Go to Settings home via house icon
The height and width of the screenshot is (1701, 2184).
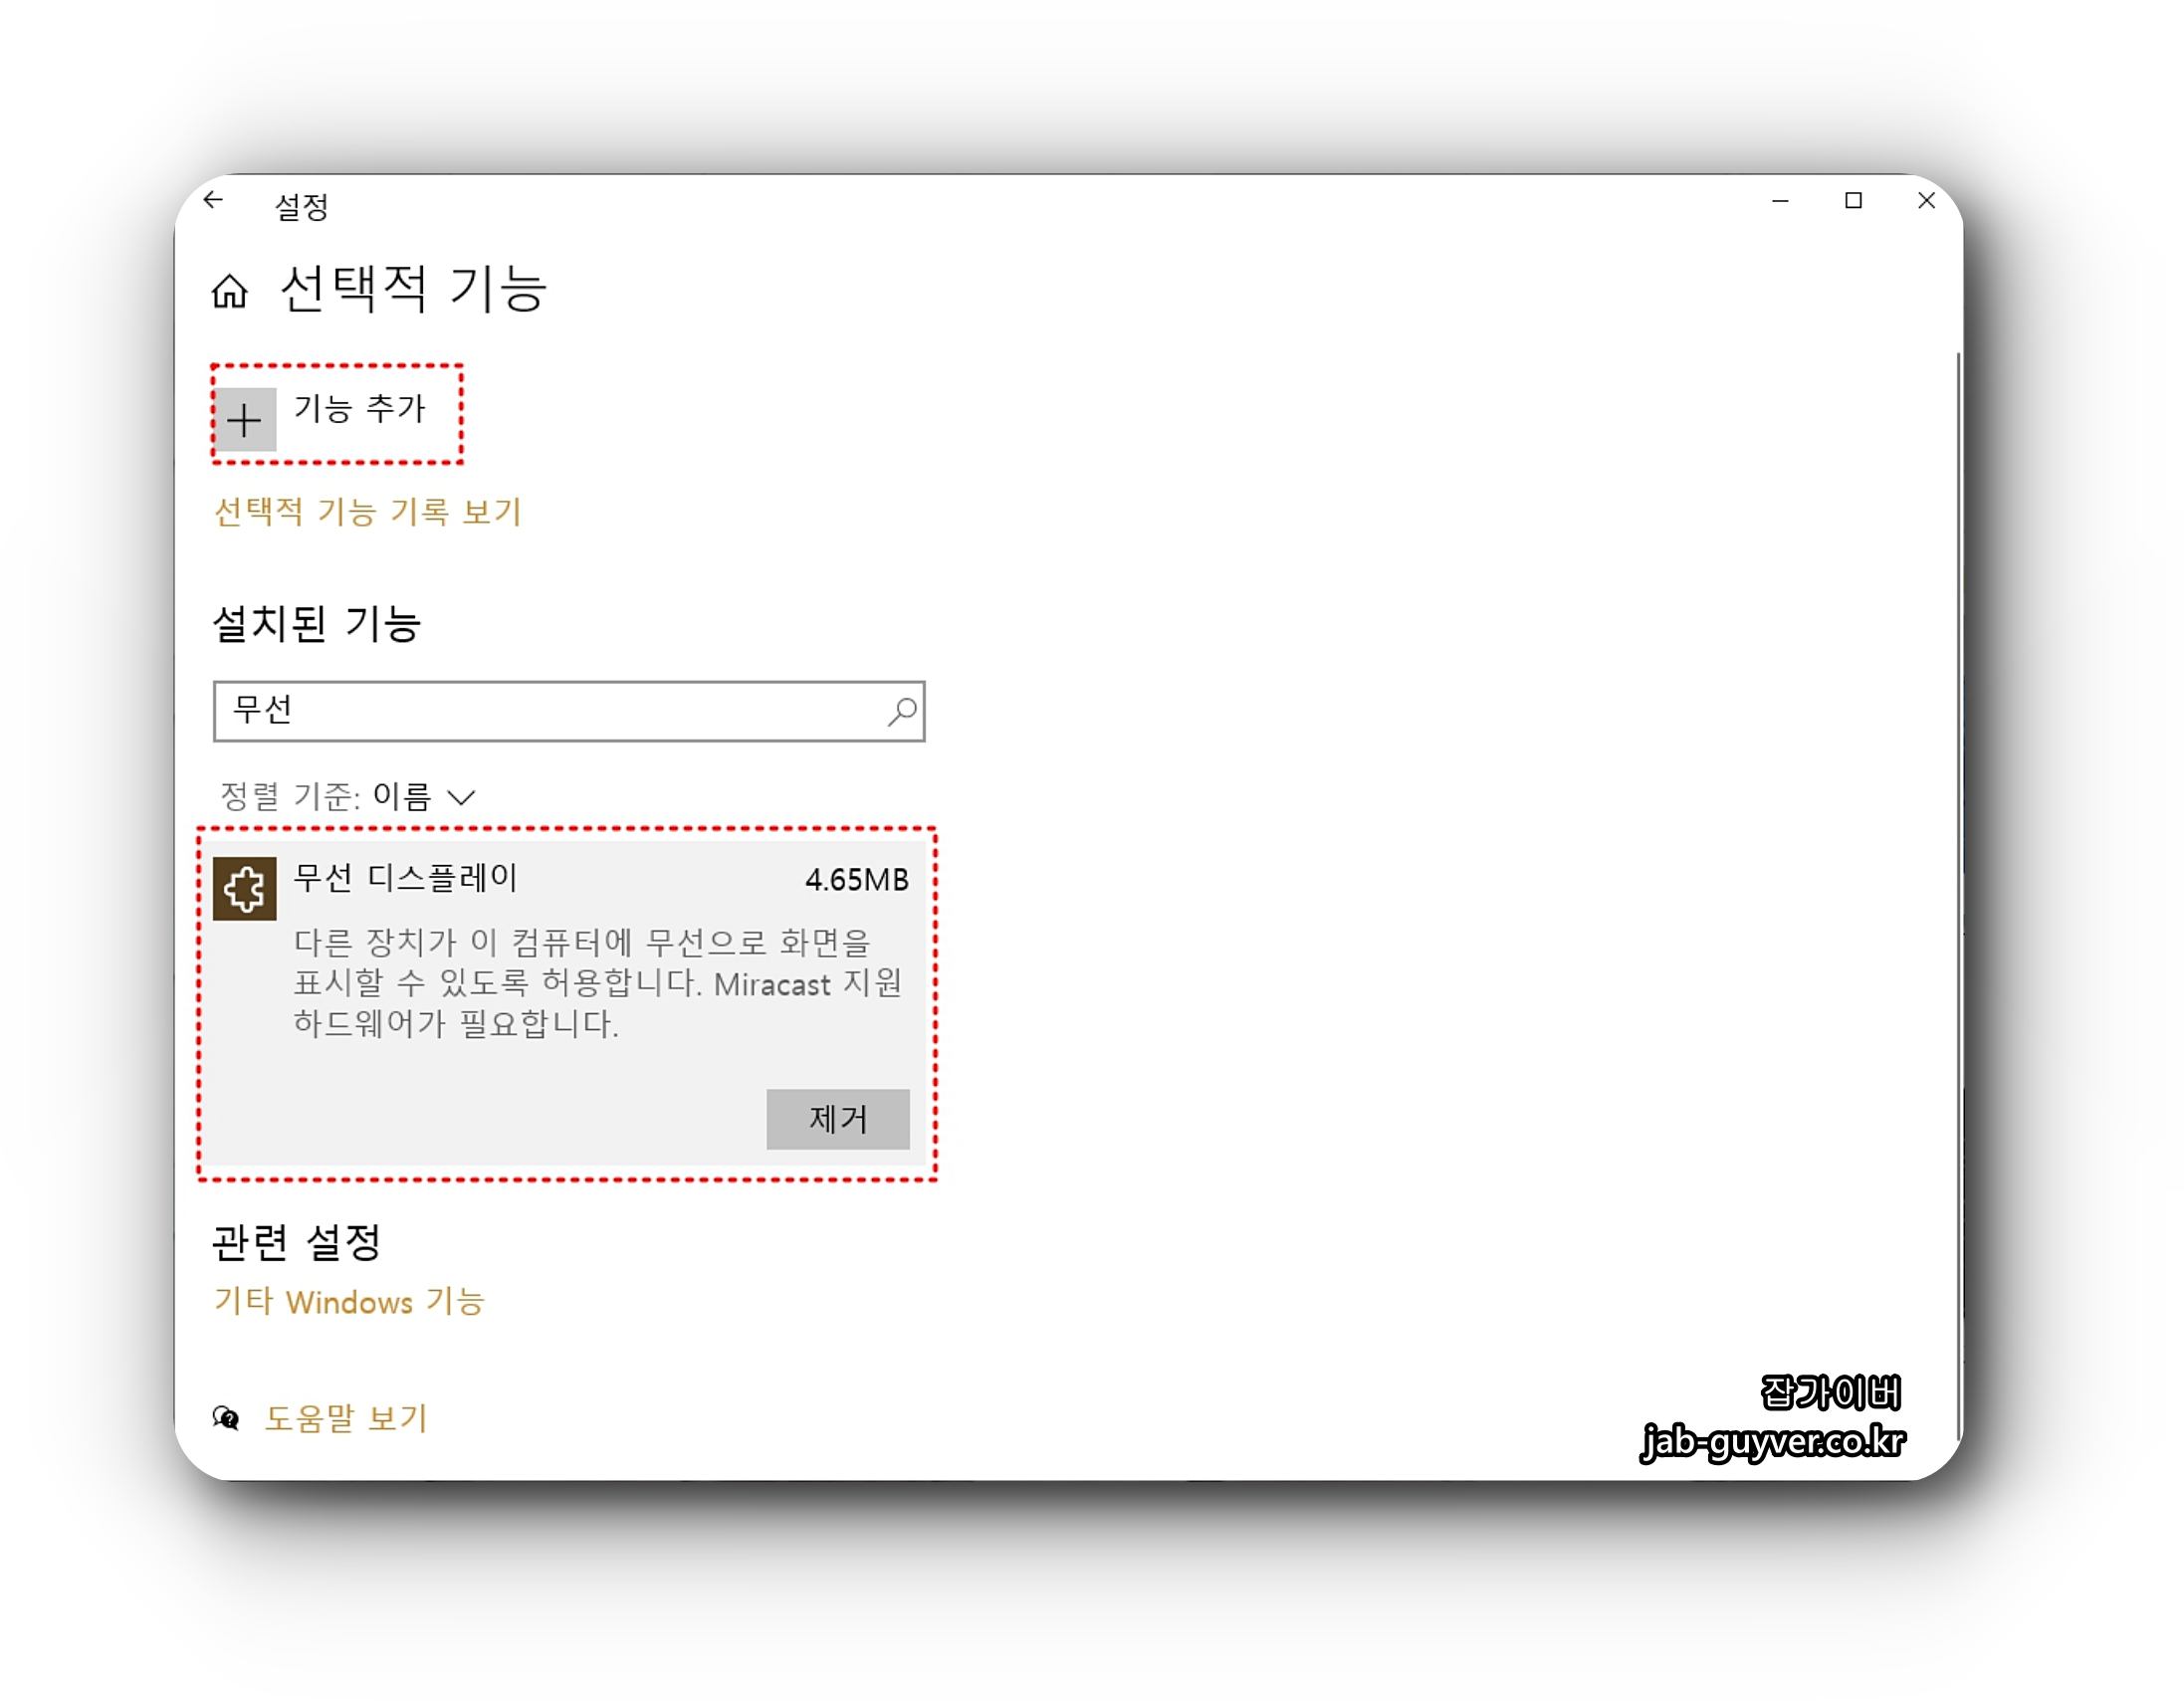[x=229, y=292]
